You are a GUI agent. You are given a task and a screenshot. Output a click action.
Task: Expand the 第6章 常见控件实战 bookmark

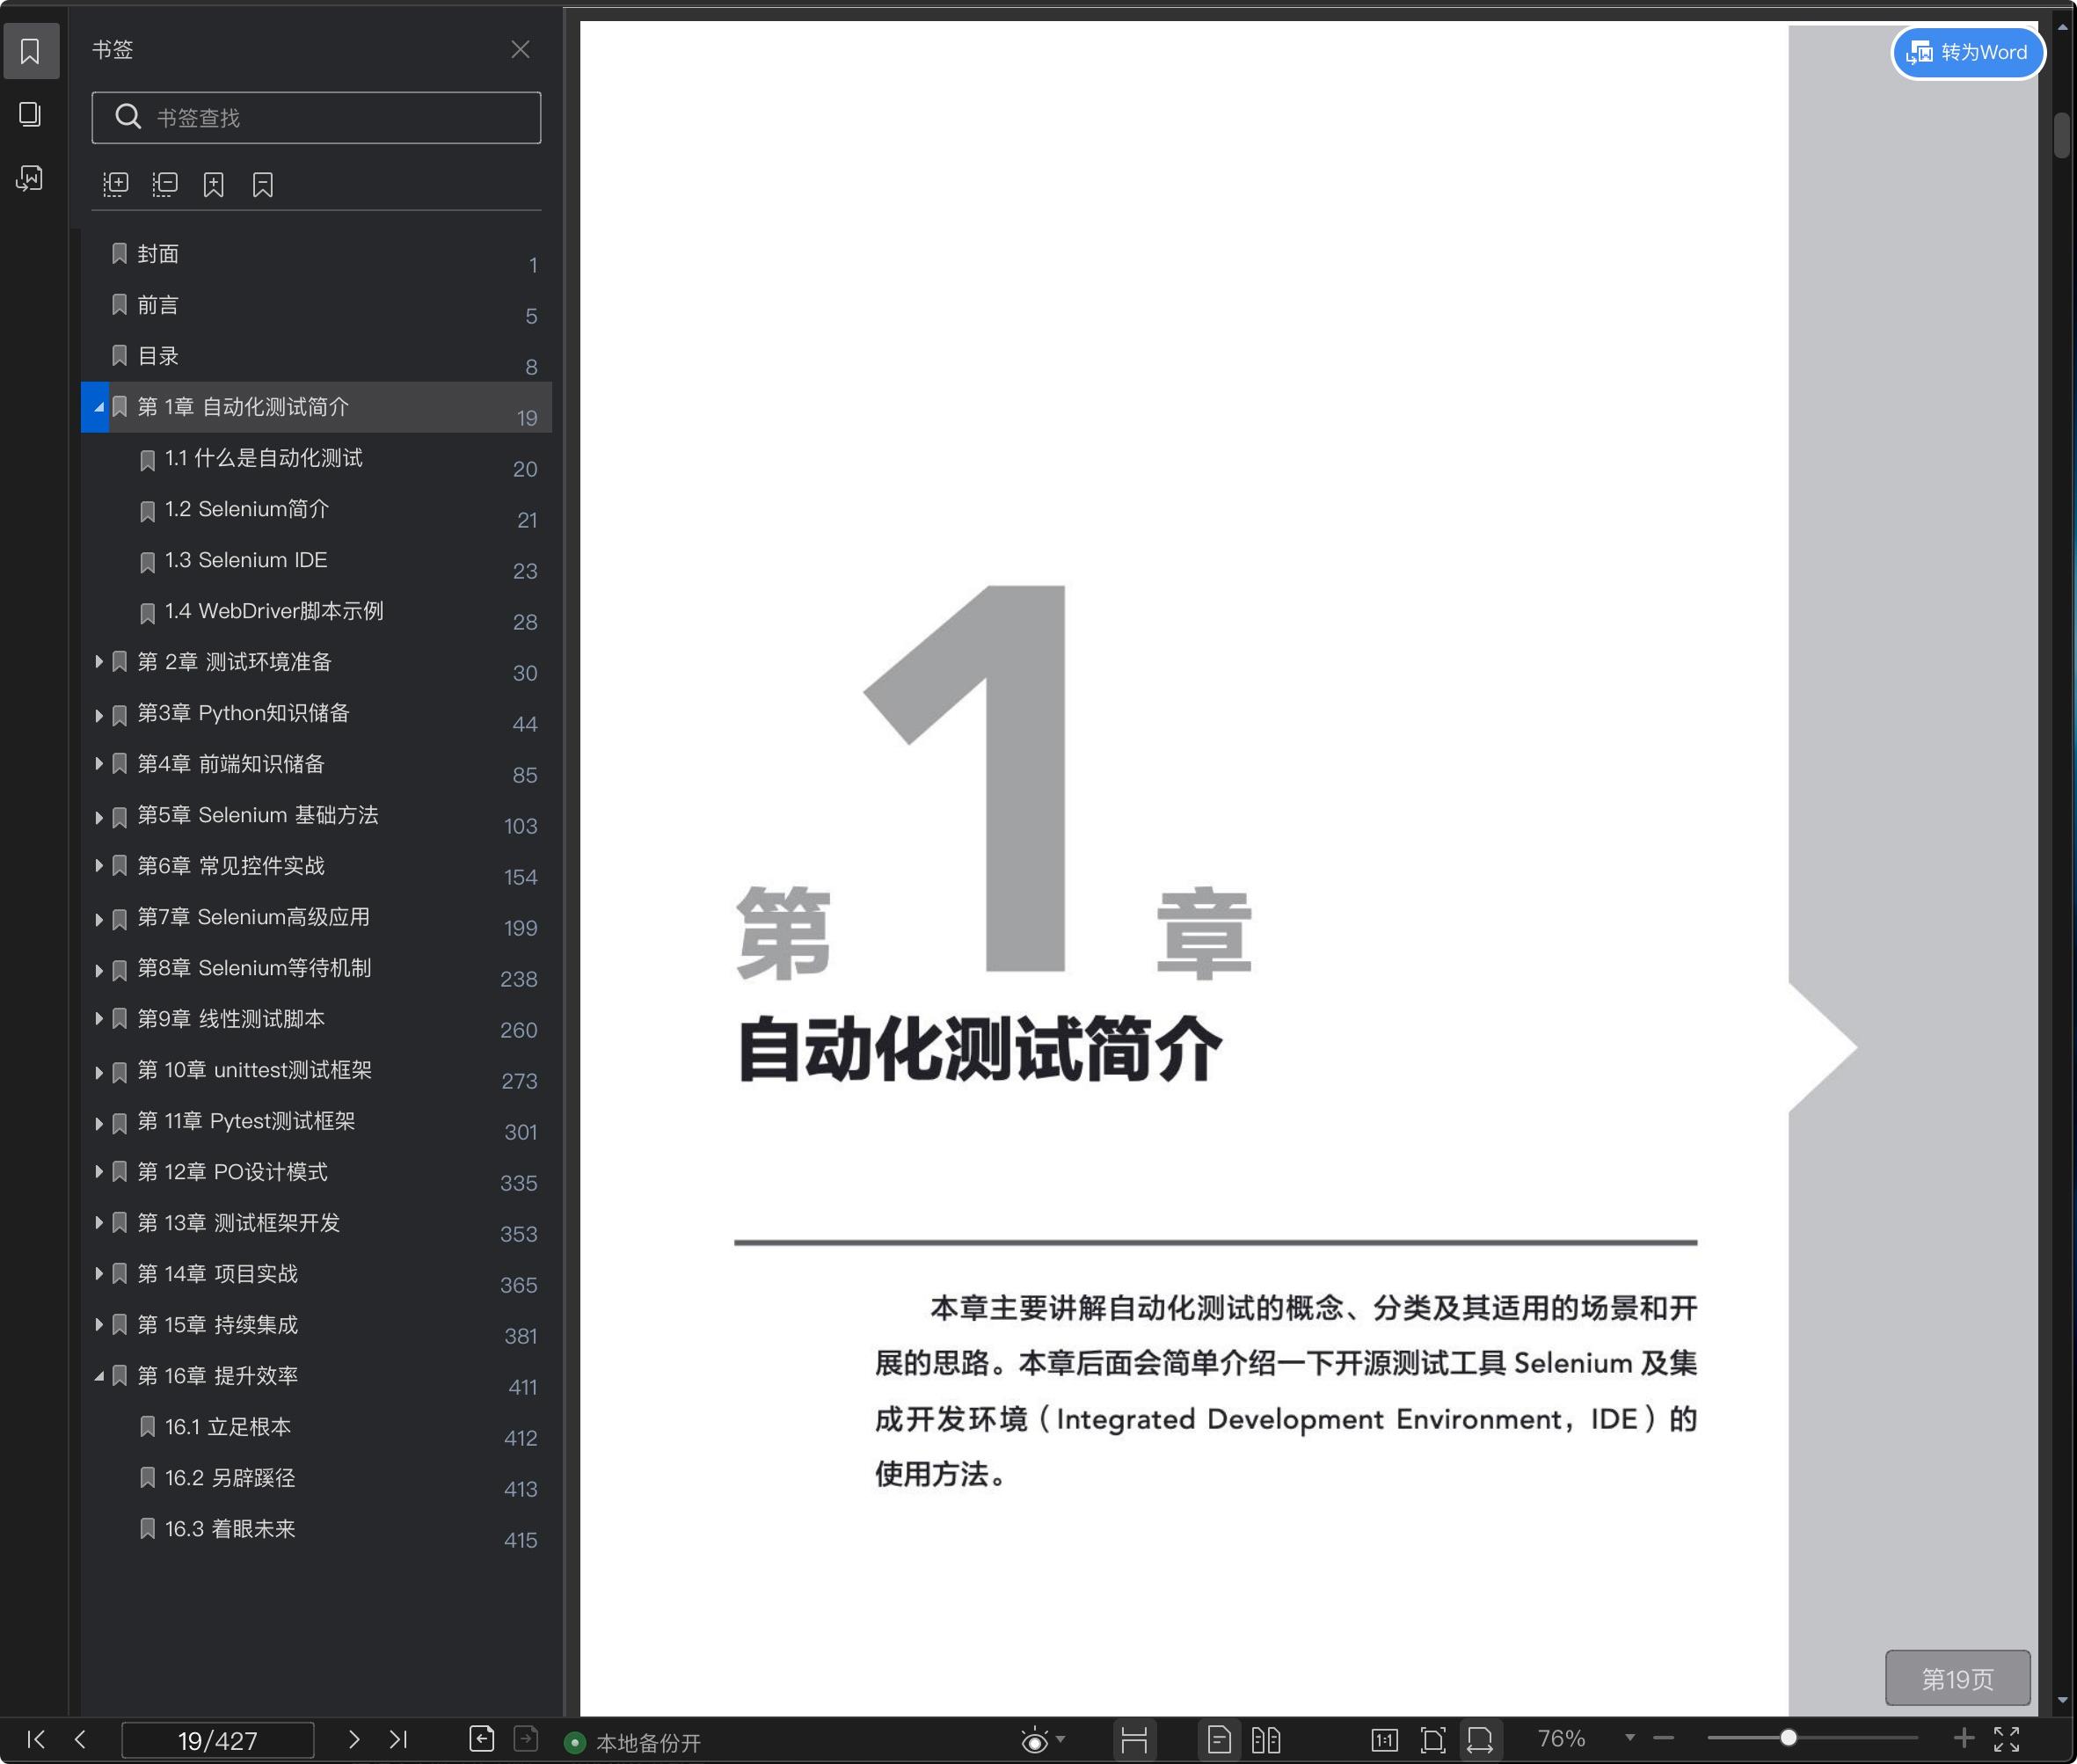[x=98, y=866]
